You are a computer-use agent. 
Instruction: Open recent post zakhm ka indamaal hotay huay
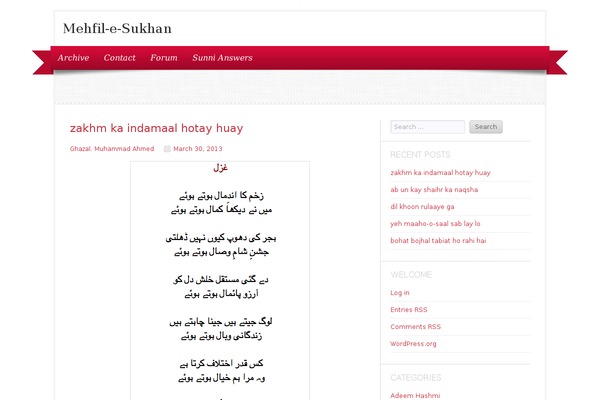click(x=440, y=173)
